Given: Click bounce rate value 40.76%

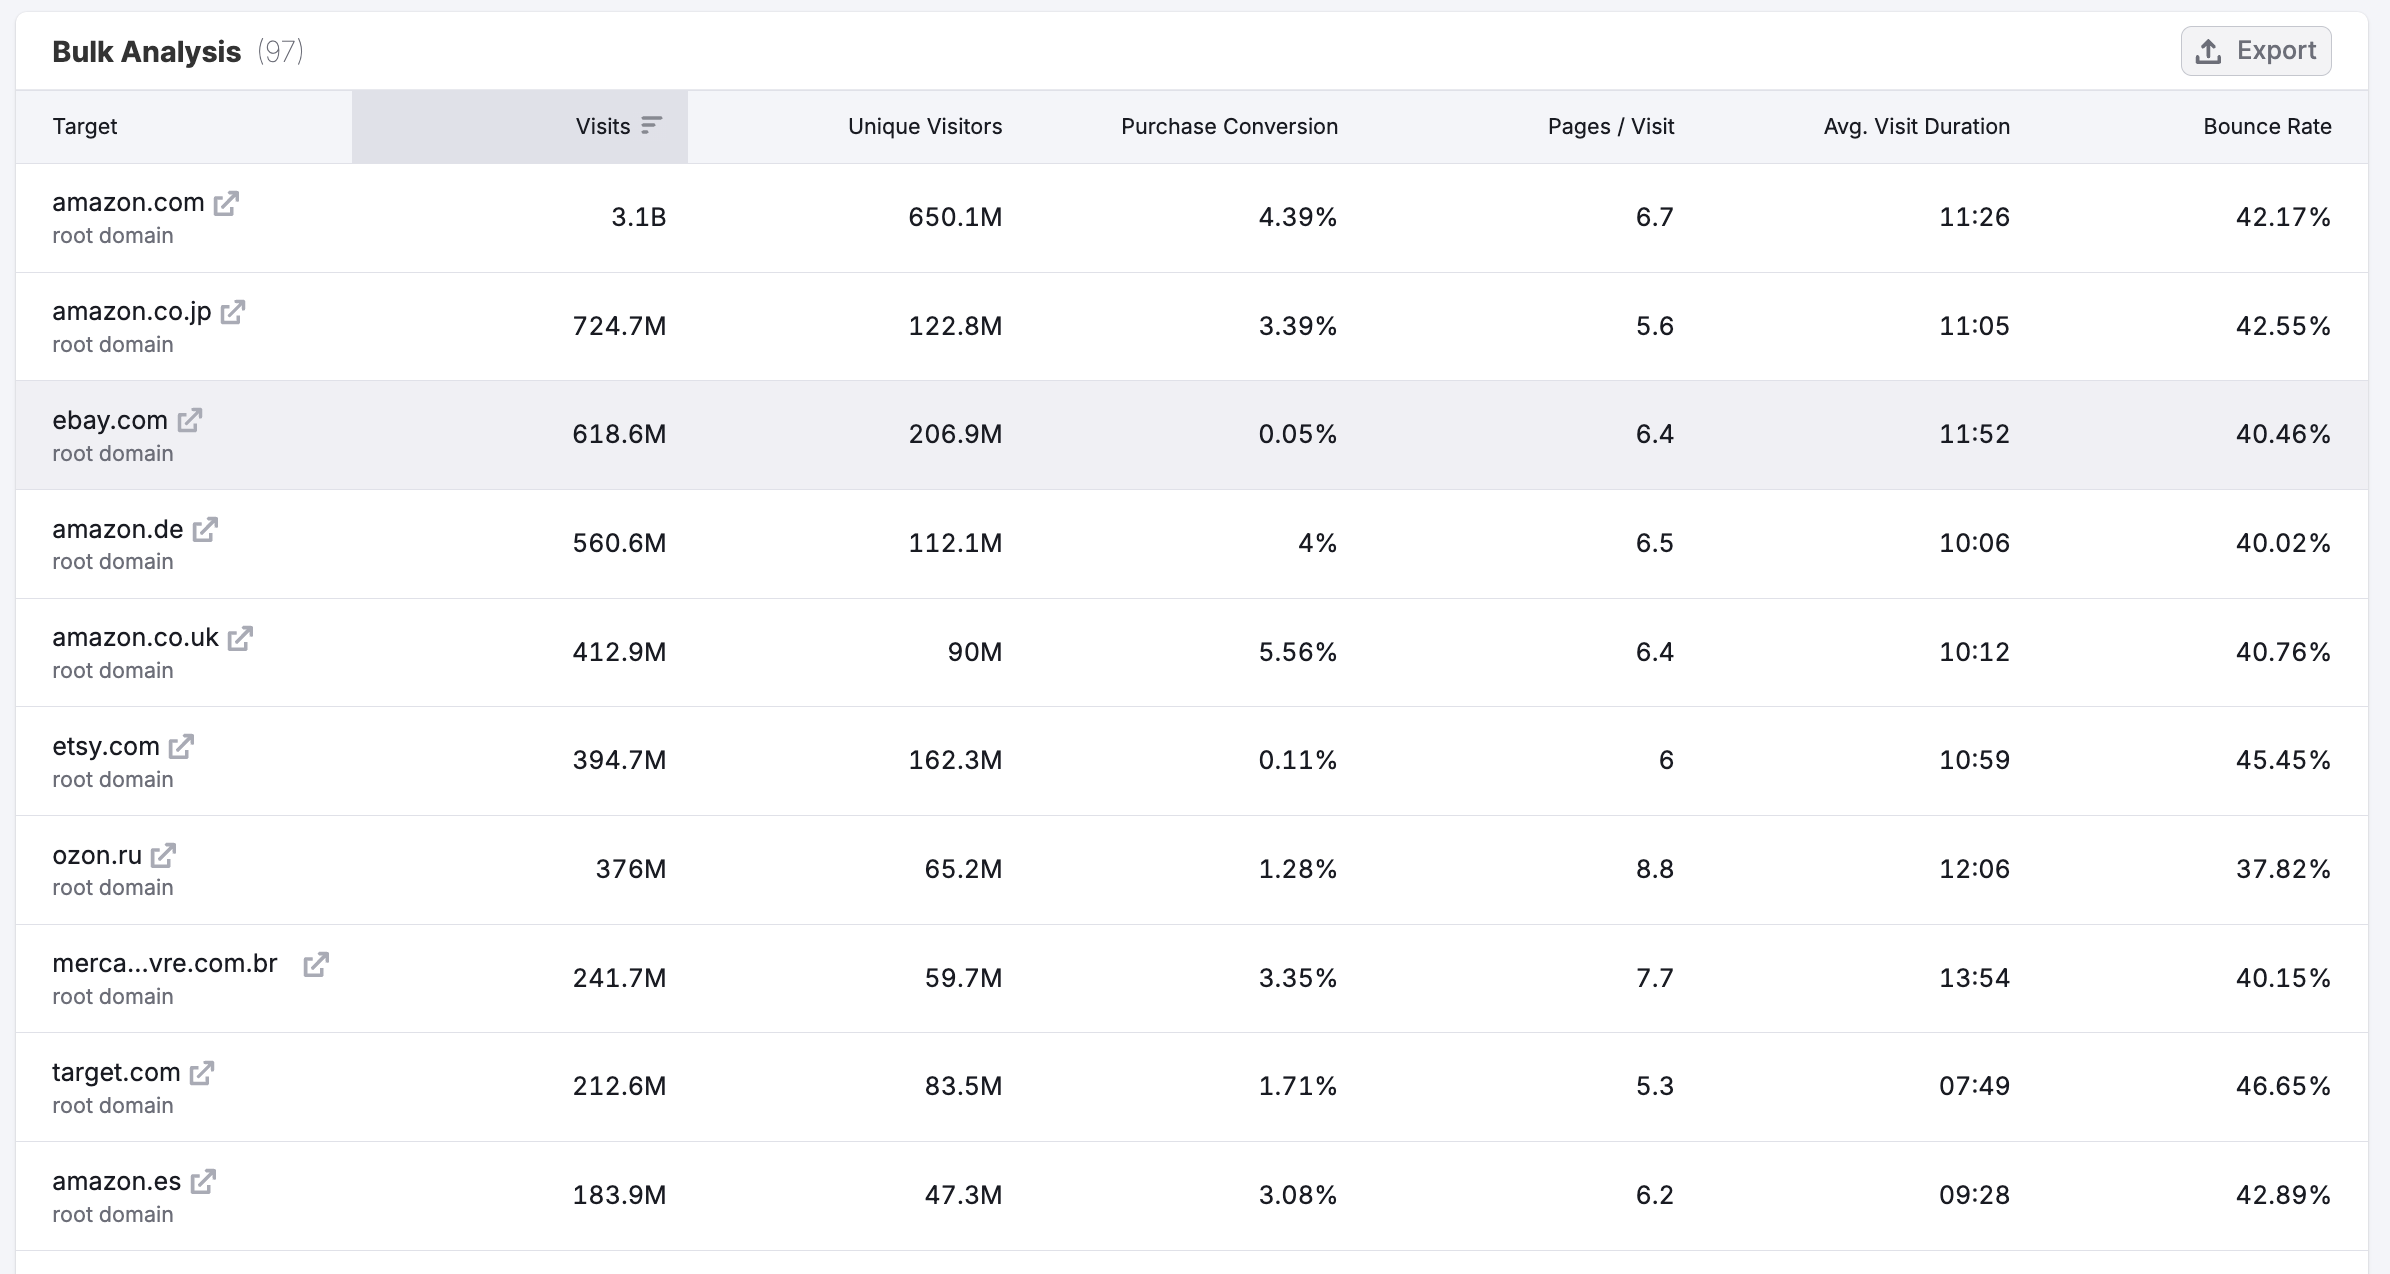Looking at the screenshot, I should coord(2284,652).
